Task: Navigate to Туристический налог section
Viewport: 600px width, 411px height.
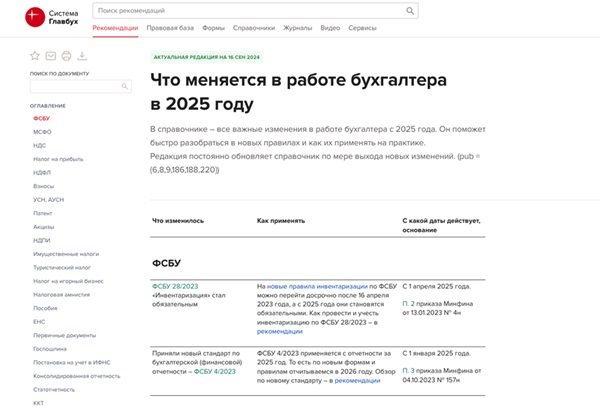Action: [x=60, y=268]
